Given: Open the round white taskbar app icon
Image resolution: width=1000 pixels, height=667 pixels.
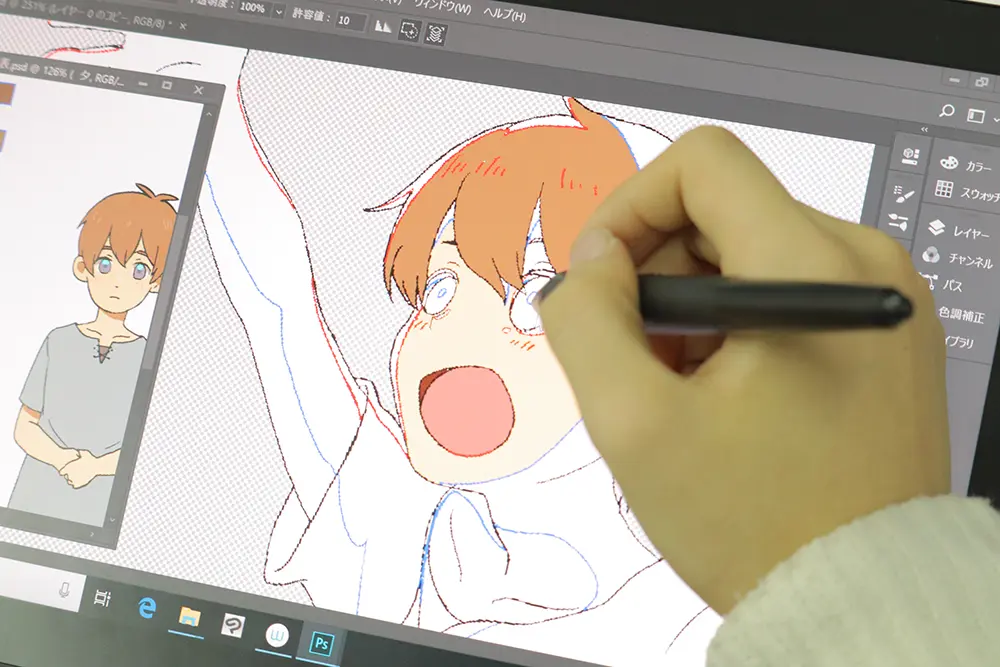Looking at the screenshot, I should pyautogui.click(x=277, y=634).
